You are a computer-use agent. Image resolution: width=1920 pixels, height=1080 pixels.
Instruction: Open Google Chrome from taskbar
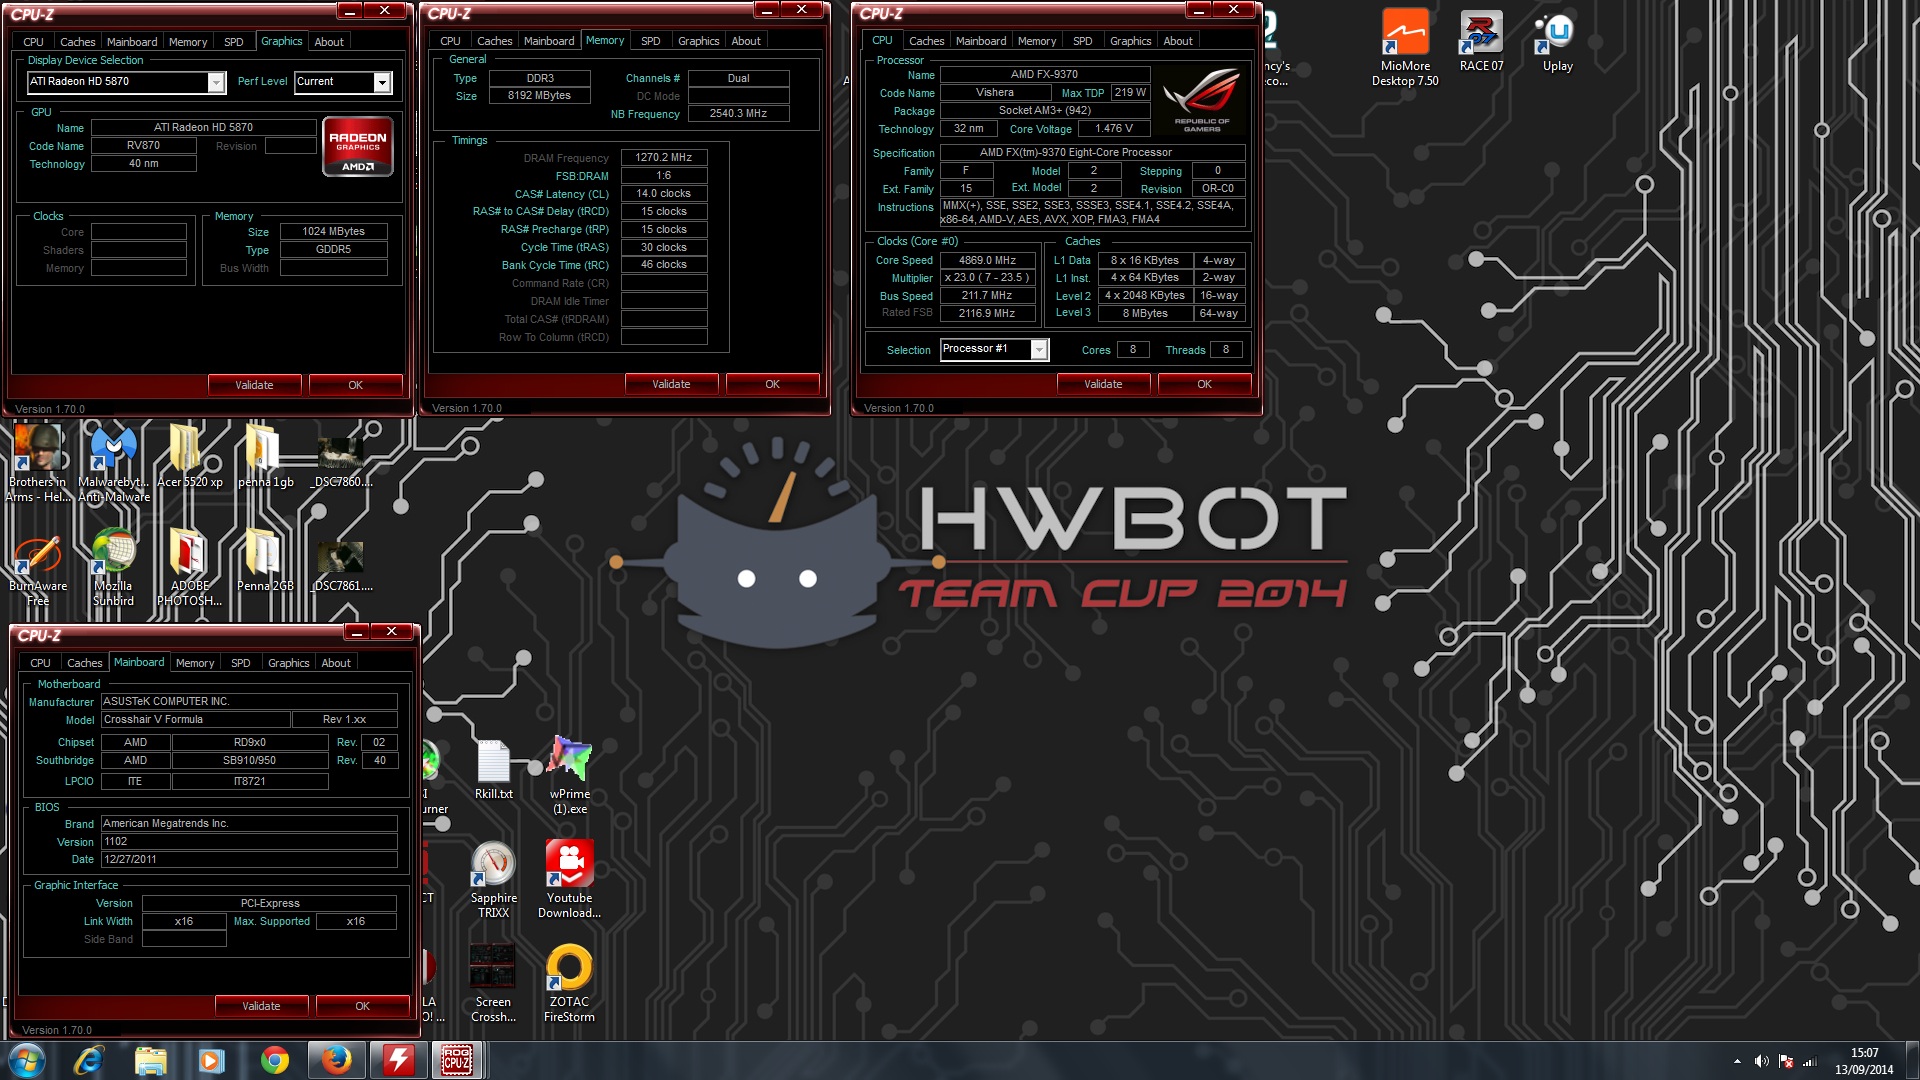click(x=274, y=1060)
